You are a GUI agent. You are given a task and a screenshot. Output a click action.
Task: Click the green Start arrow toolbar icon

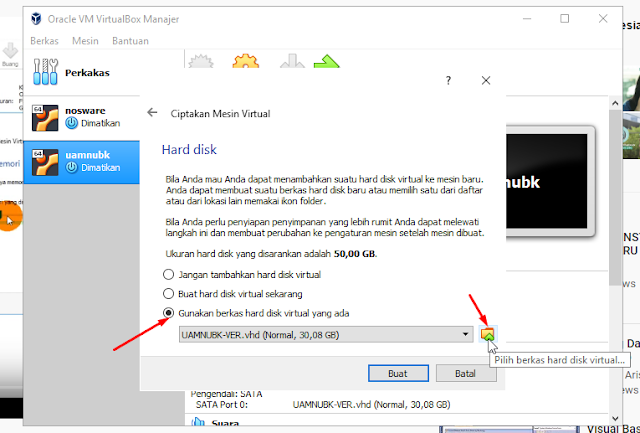(x=327, y=61)
